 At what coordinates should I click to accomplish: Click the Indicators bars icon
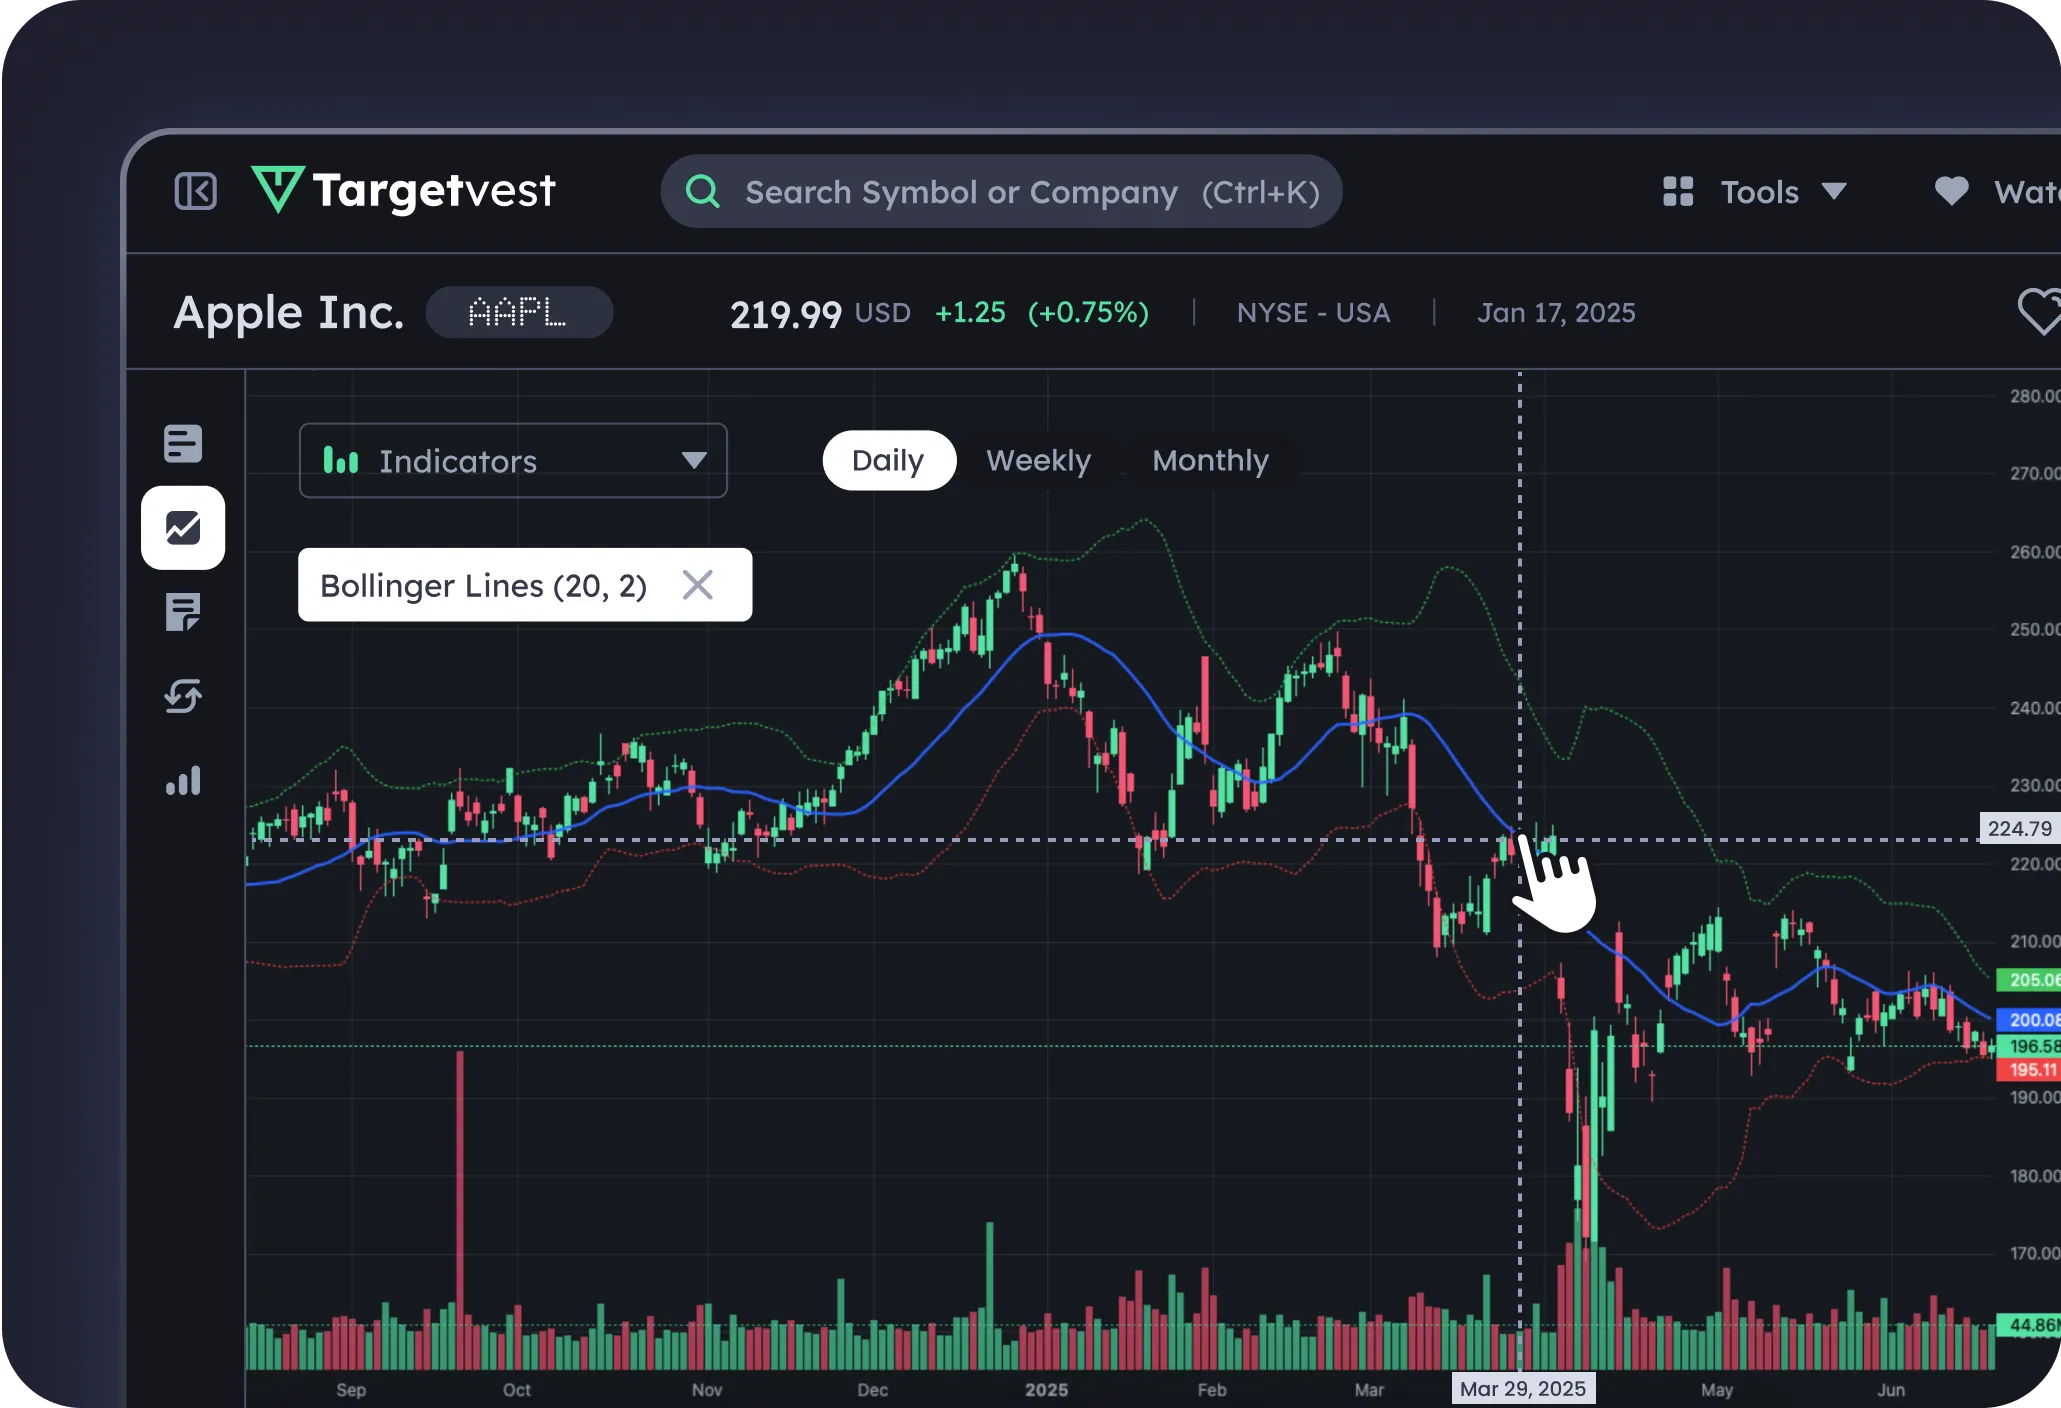[340, 460]
